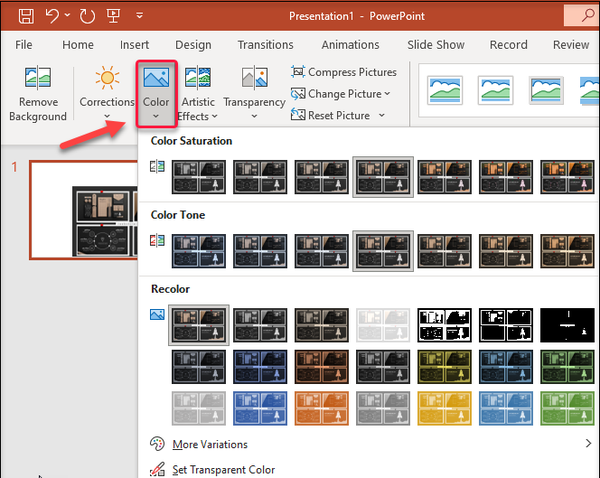Open the Transparency dropdown
Screen dimensions: 600x478
coord(254,94)
